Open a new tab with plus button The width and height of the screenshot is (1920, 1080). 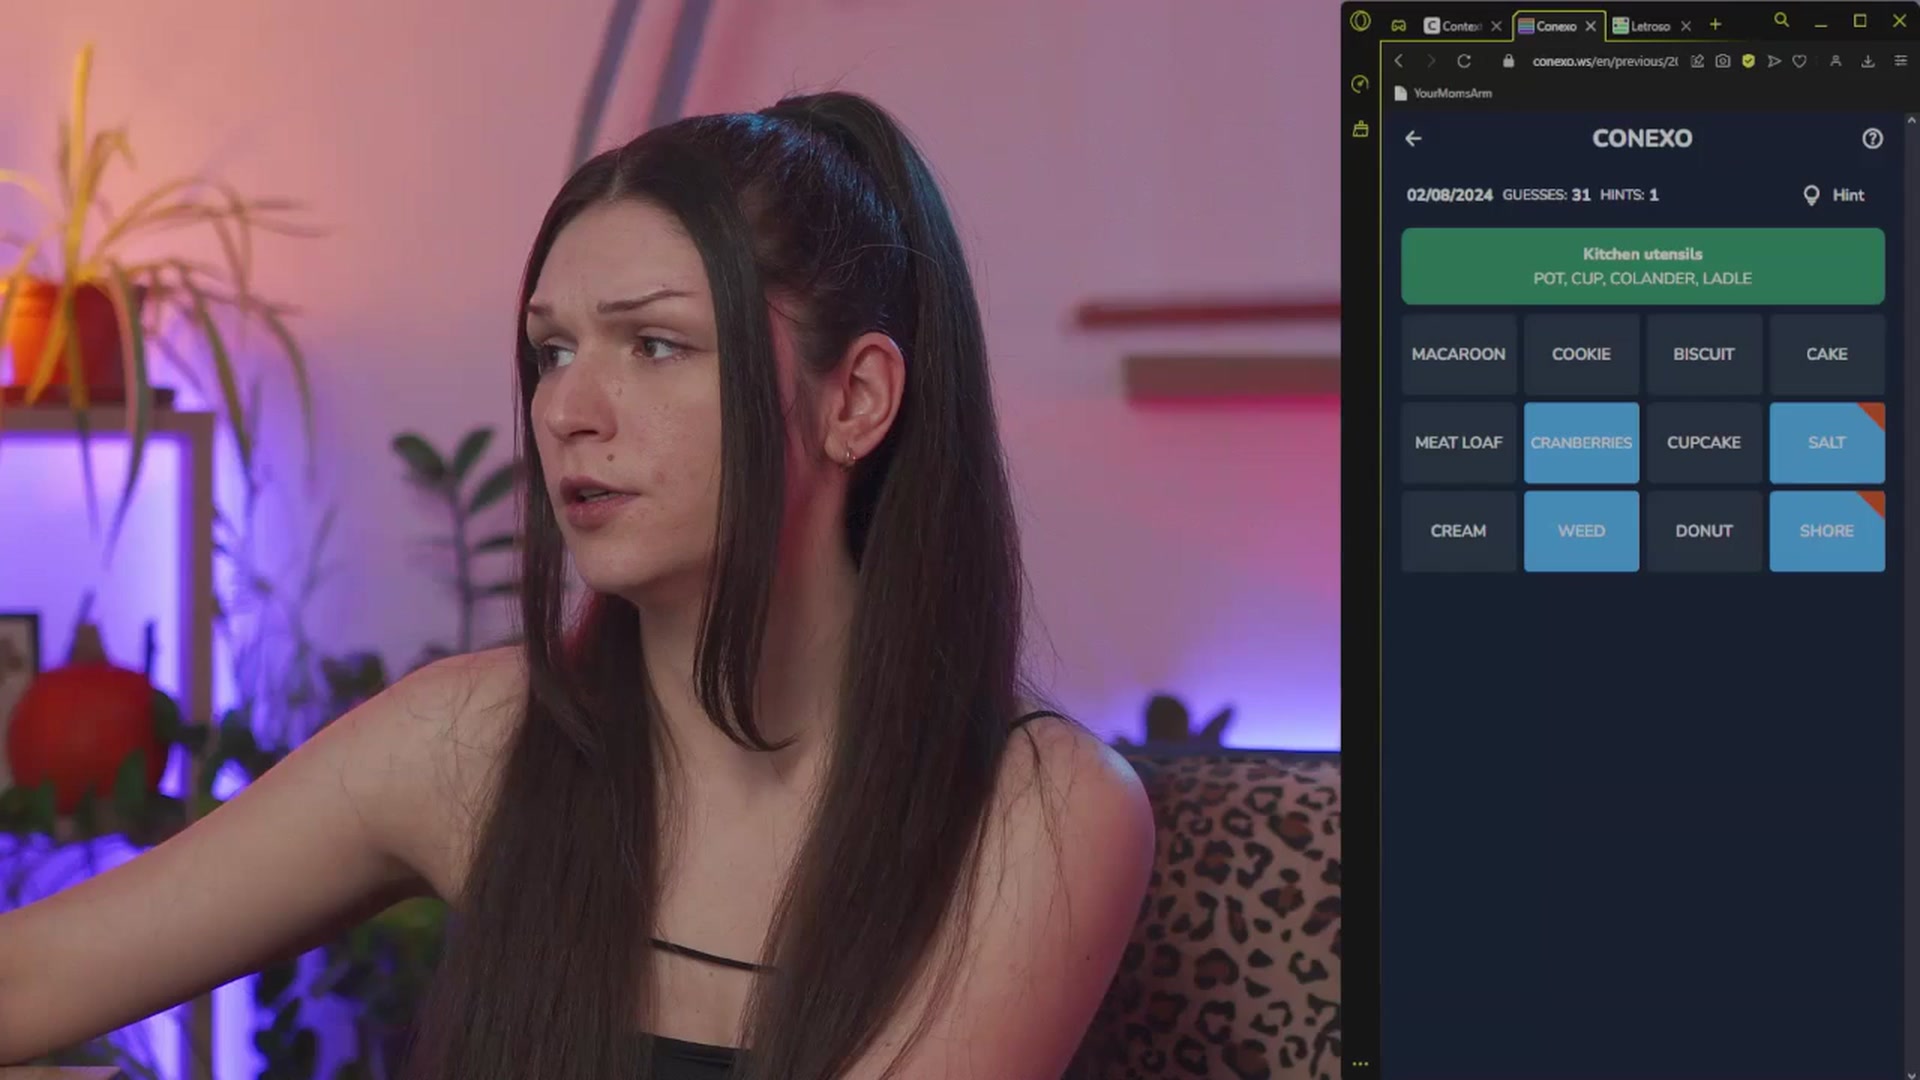coord(1715,24)
